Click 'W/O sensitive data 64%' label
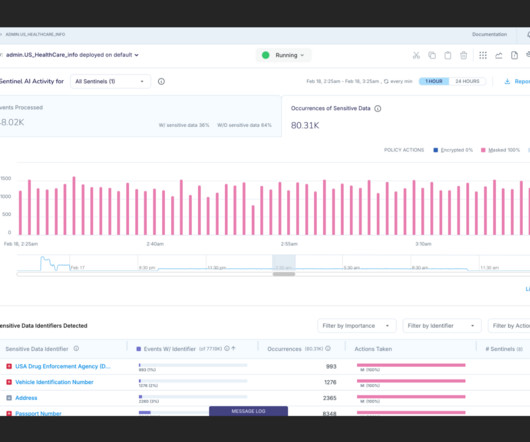530x442 pixels. [x=244, y=125]
